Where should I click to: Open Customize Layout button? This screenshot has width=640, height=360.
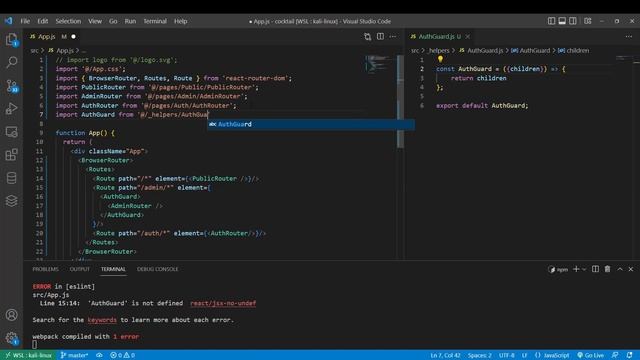pyautogui.click(x=588, y=21)
